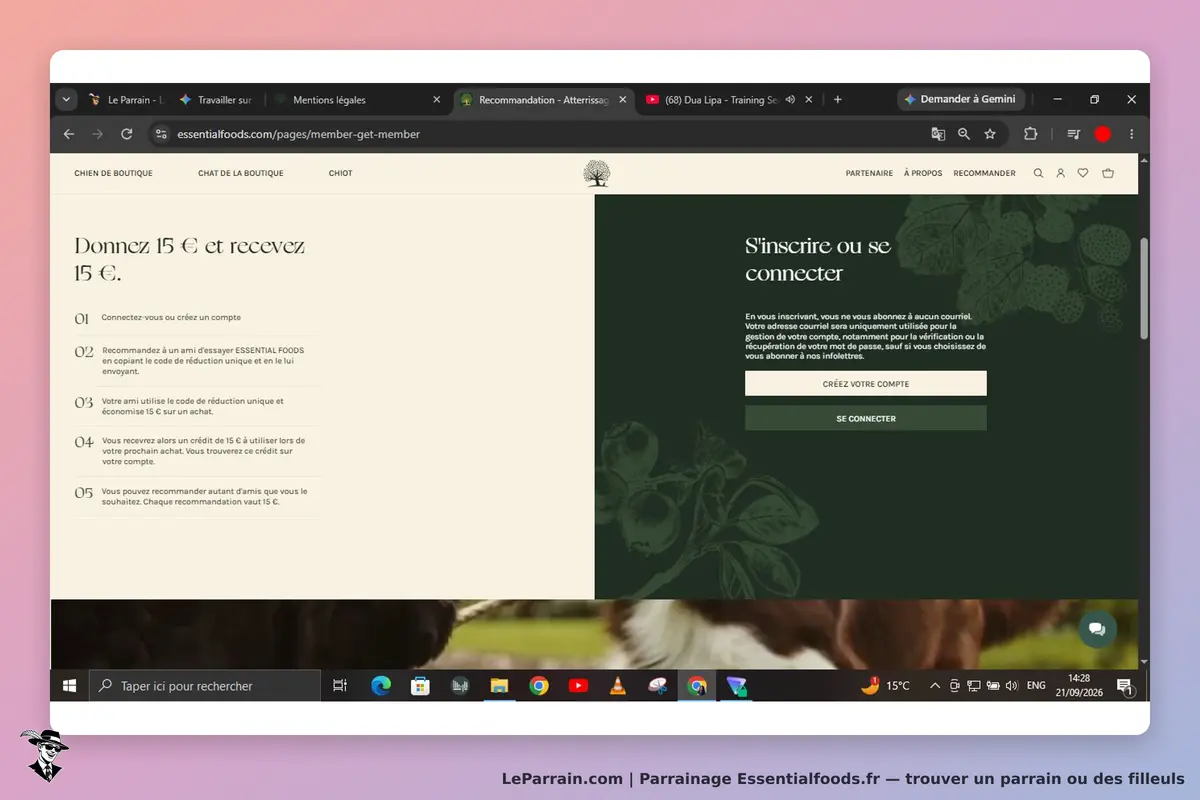
Task: Open Chrome three-dot menu
Action: (x=1132, y=134)
